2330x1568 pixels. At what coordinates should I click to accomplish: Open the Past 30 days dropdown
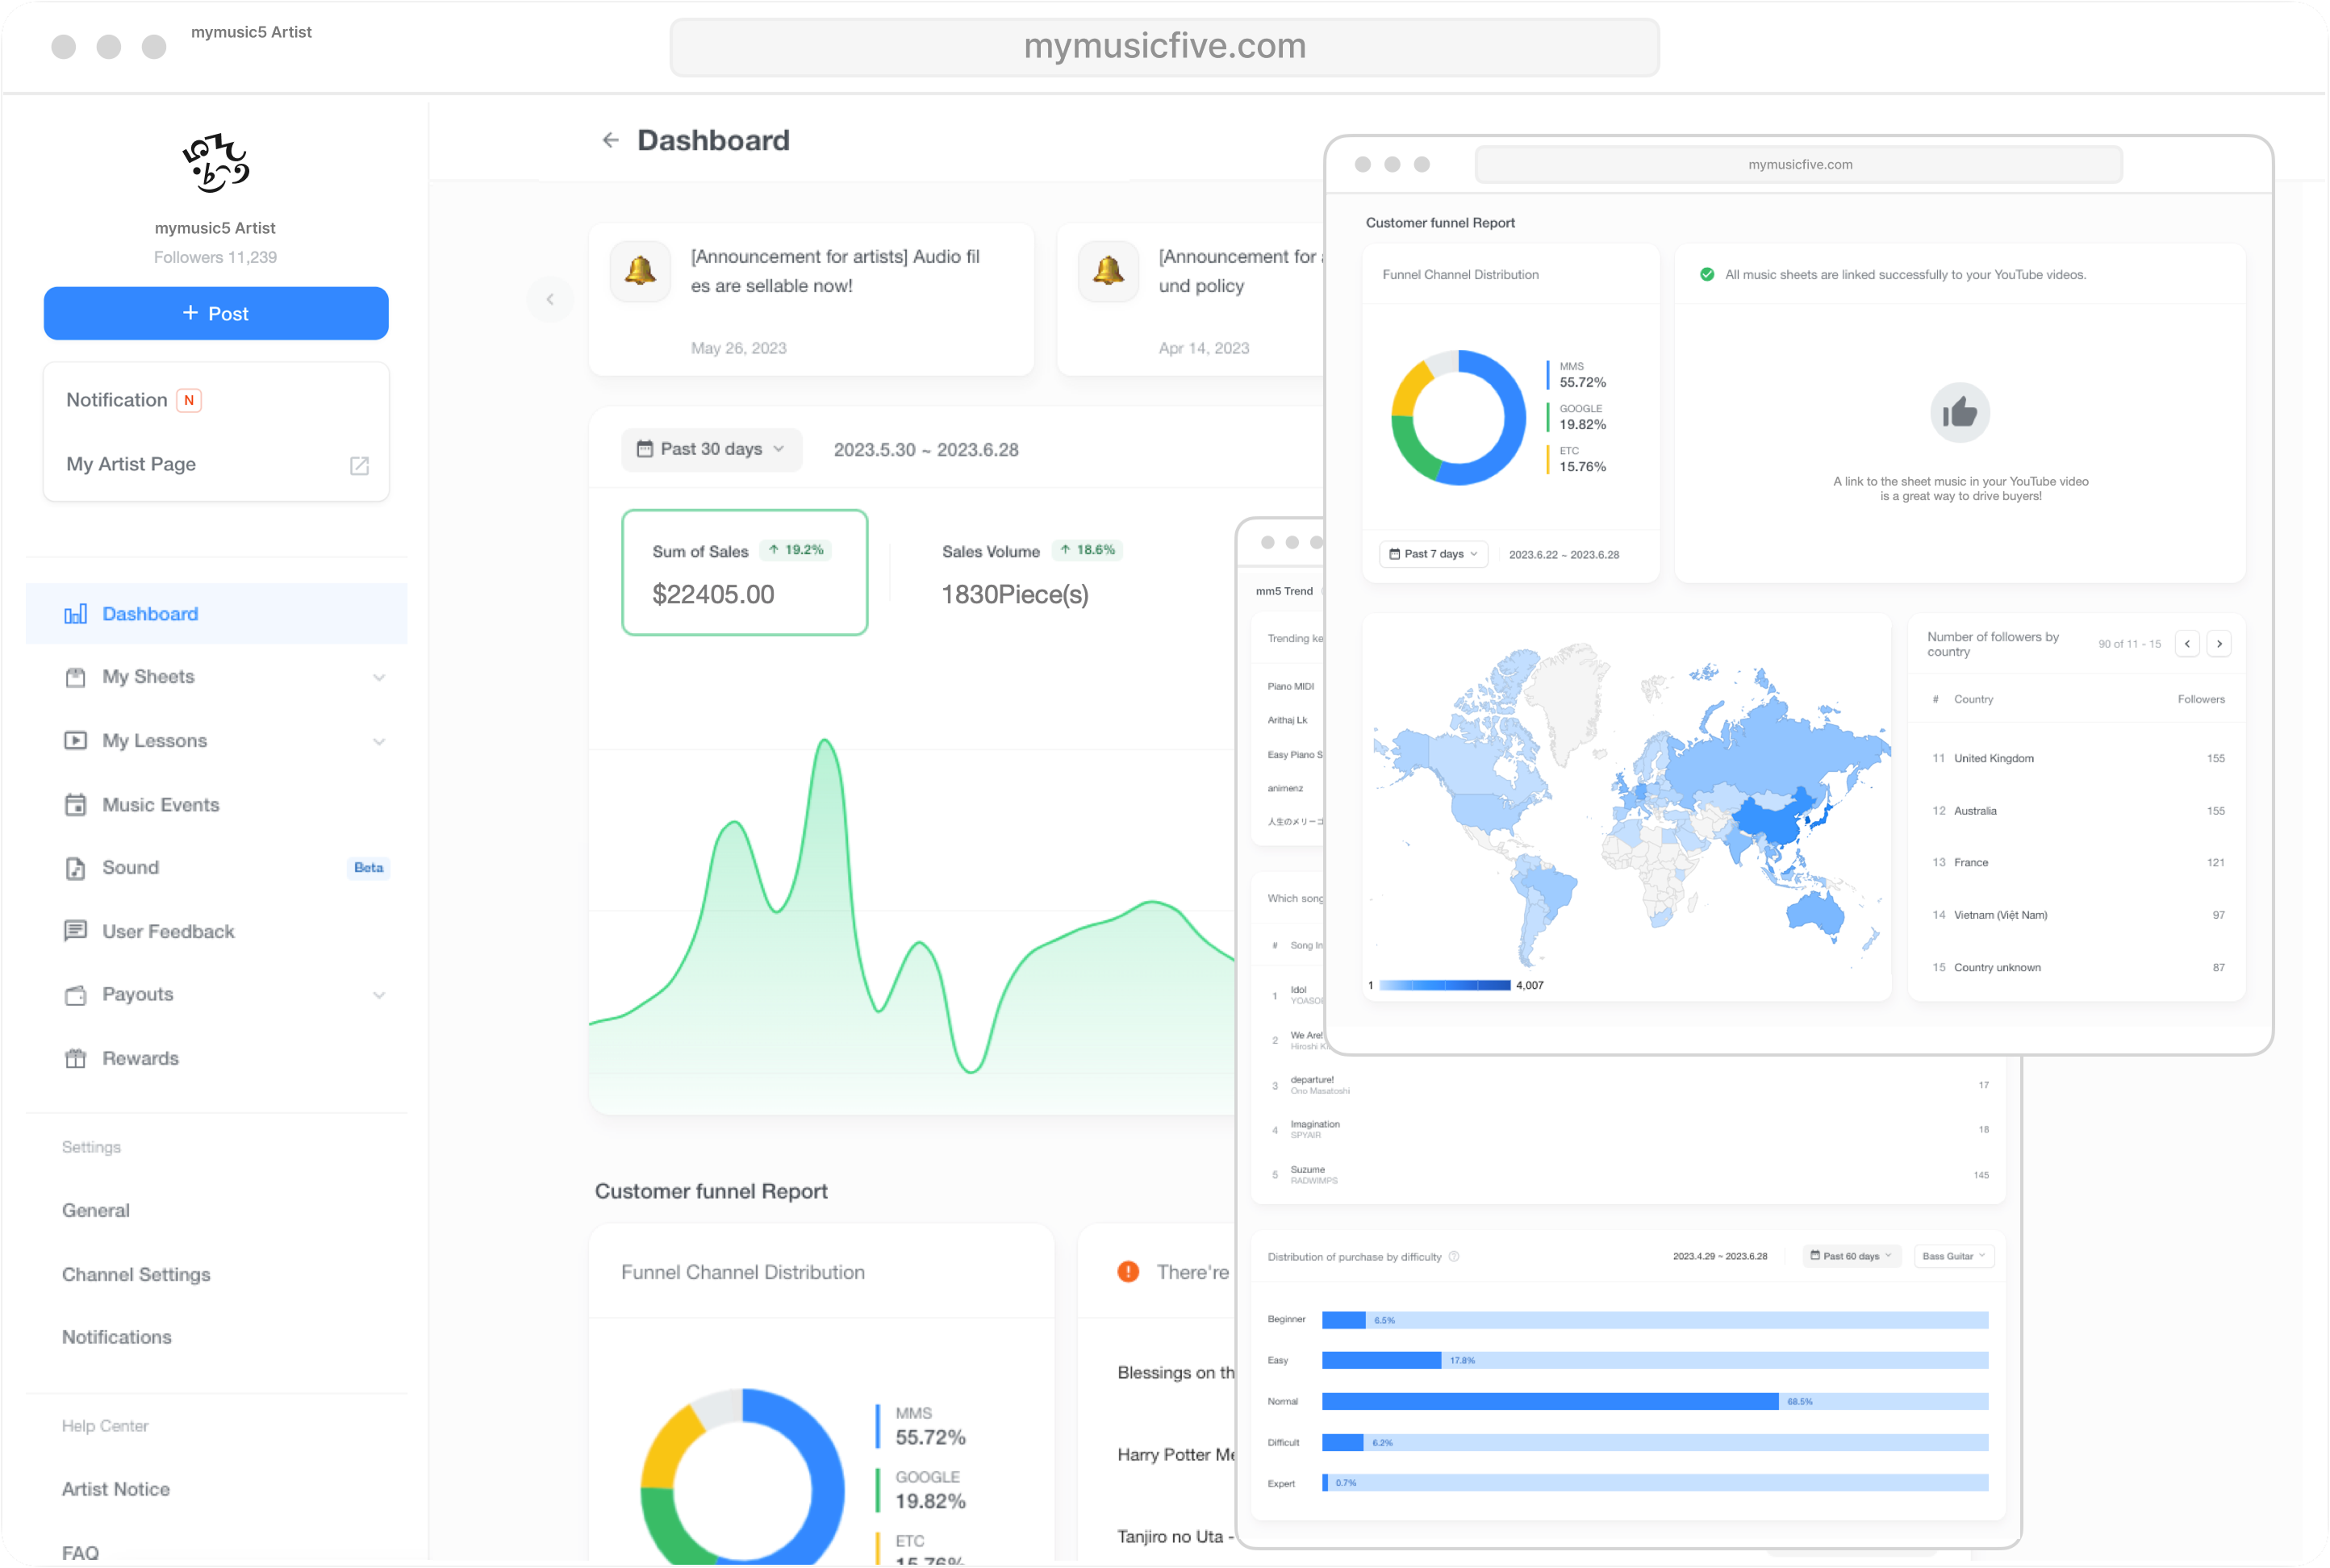click(x=711, y=449)
